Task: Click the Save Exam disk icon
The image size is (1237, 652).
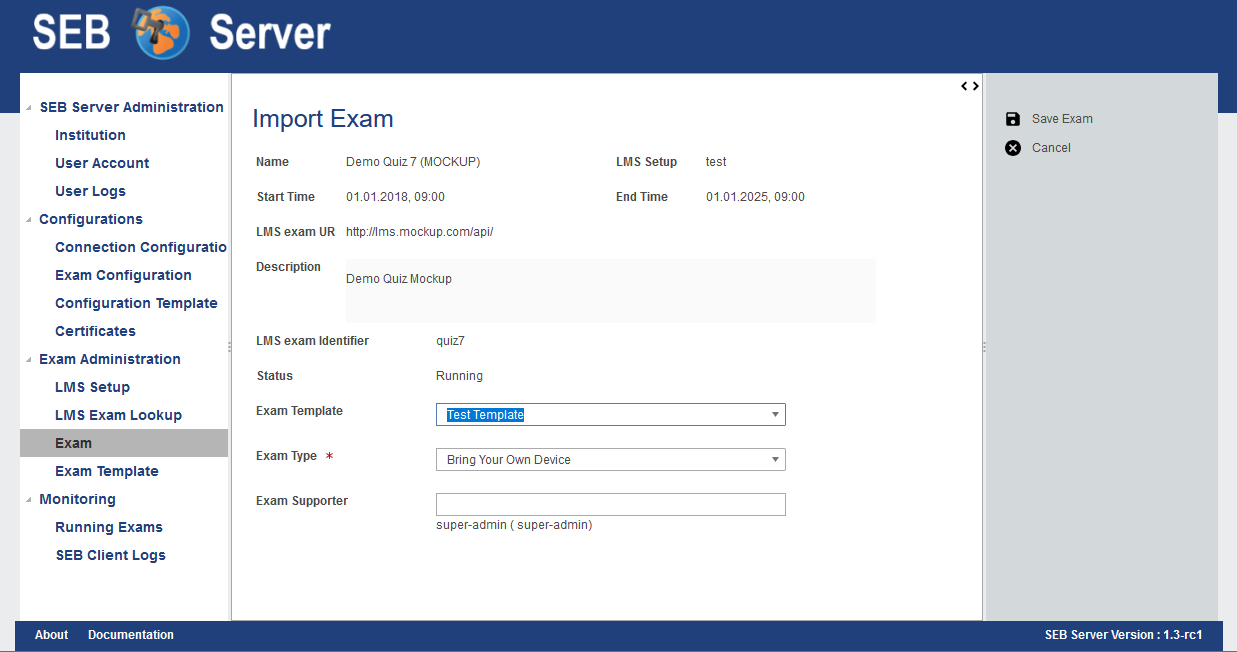Action: click(1013, 119)
